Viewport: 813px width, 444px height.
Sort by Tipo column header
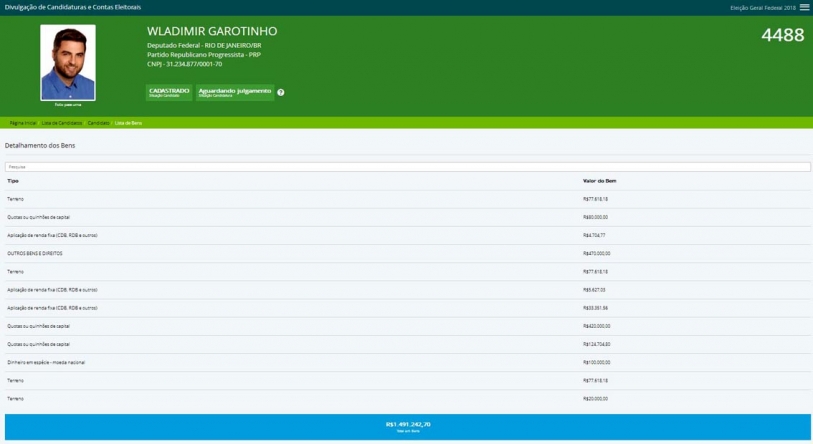[13, 181]
